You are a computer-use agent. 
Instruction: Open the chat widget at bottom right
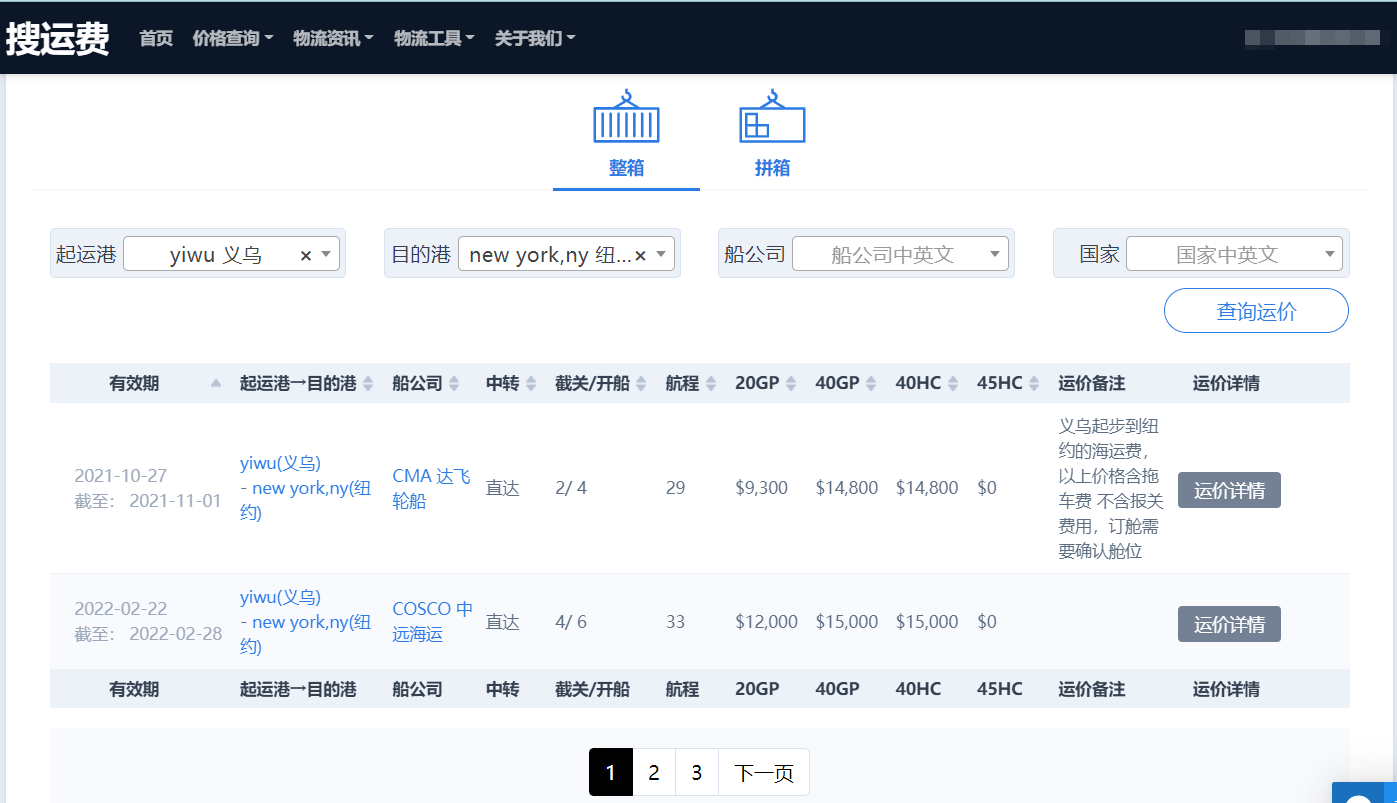click(x=1364, y=793)
